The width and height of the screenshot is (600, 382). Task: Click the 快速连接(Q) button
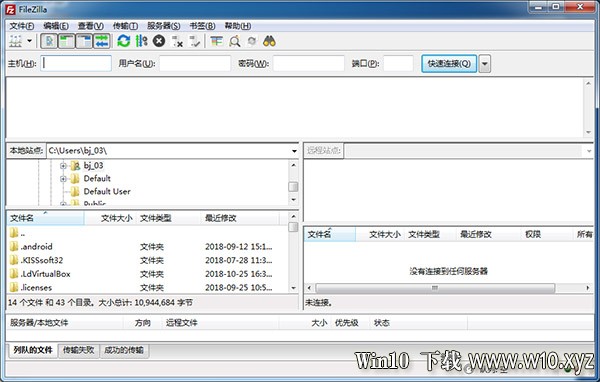pyautogui.click(x=449, y=64)
